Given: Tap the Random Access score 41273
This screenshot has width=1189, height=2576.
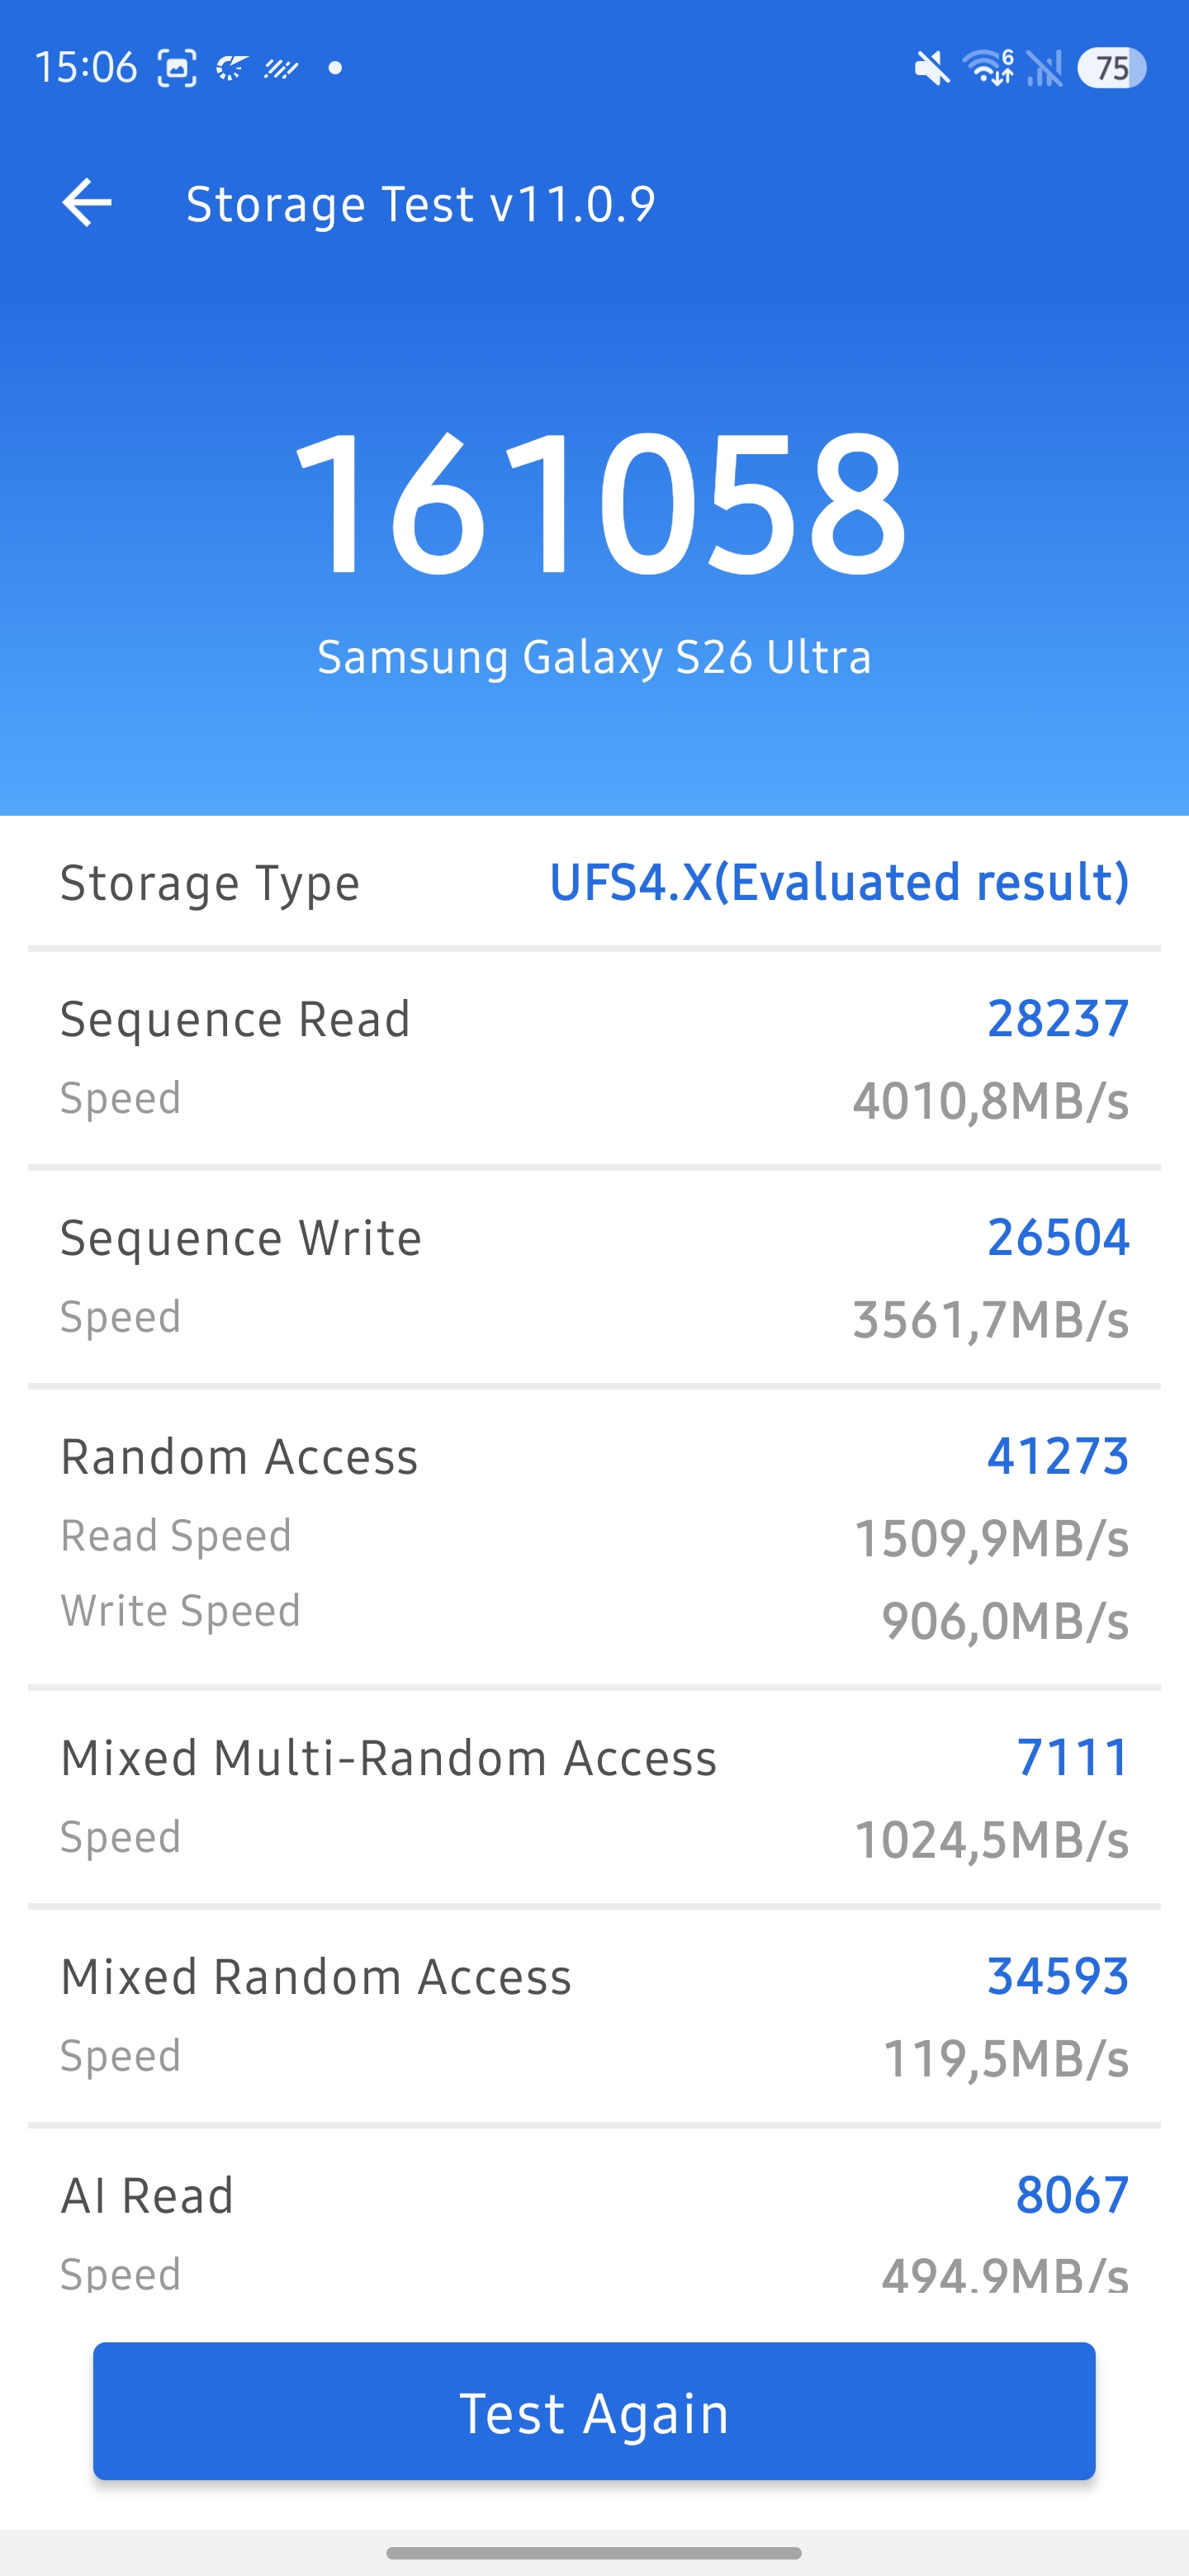Looking at the screenshot, I should [x=1057, y=1456].
